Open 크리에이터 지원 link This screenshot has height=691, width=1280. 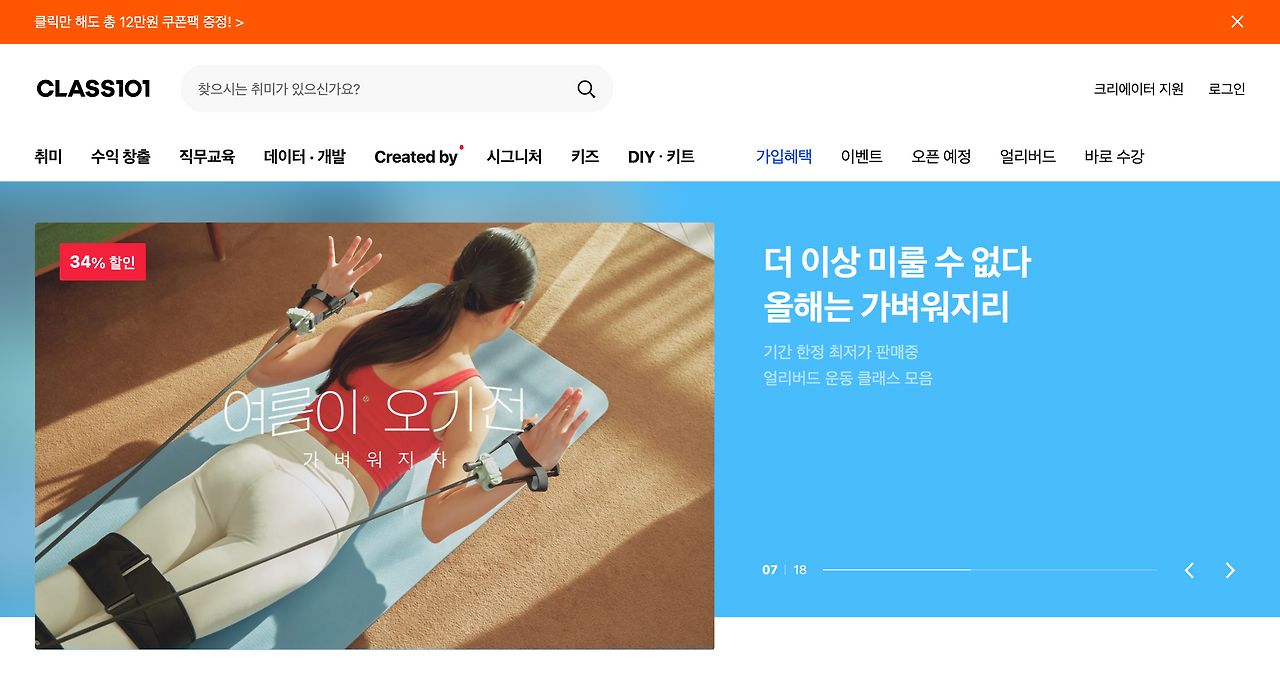1139,89
